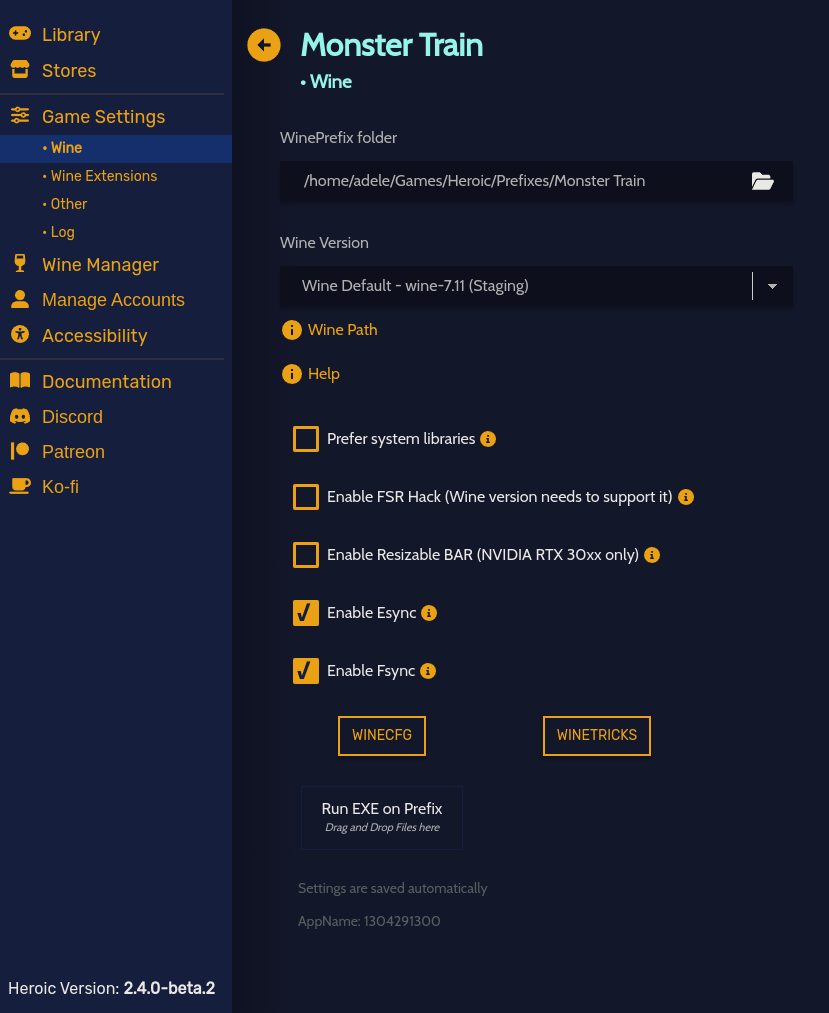The height and width of the screenshot is (1013, 829).
Task: Click the info icon beside Help
Action: pyautogui.click(x=291, y=374)
